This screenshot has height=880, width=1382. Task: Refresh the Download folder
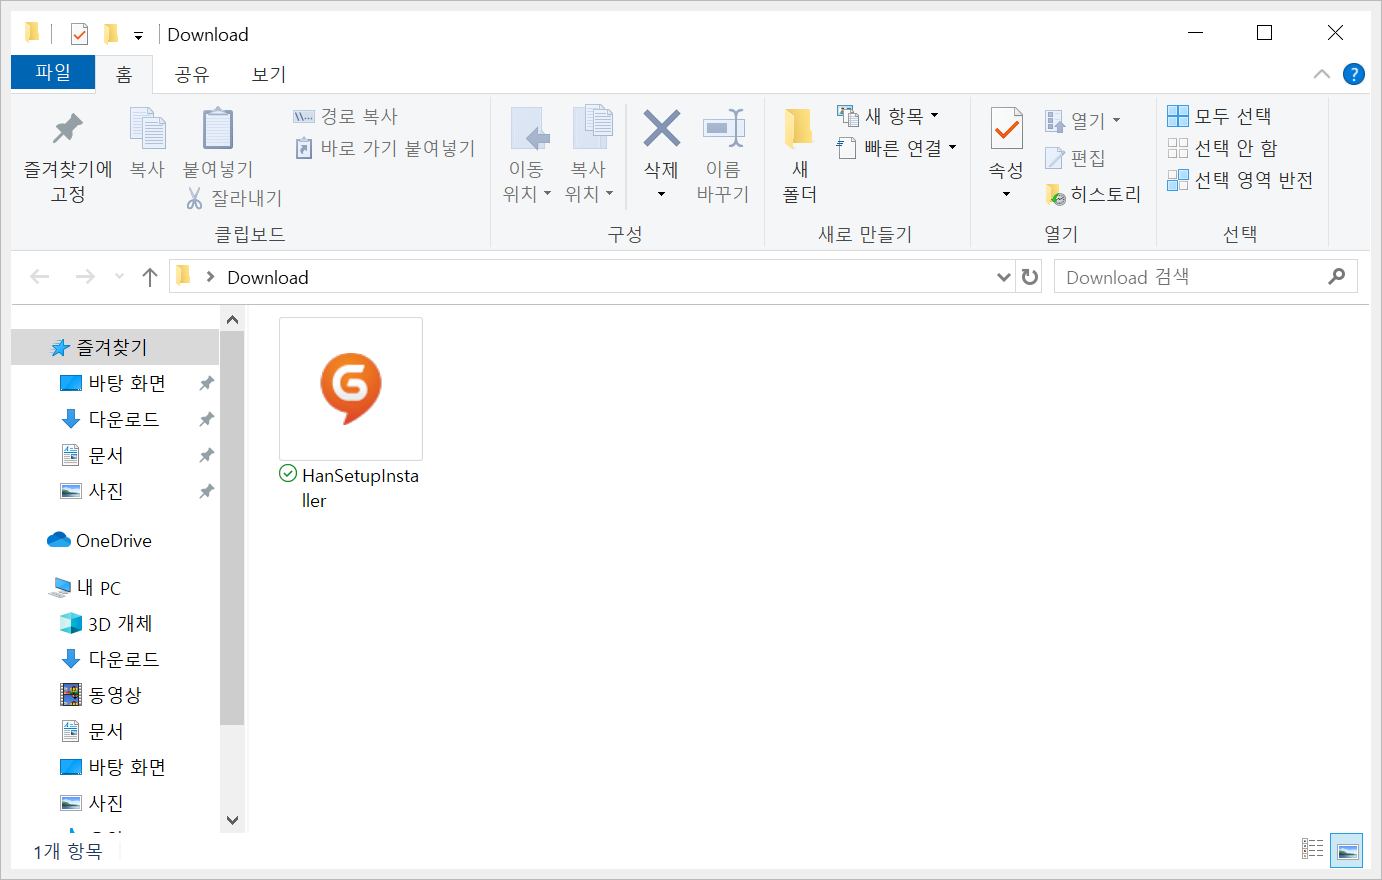(1030, 277)
